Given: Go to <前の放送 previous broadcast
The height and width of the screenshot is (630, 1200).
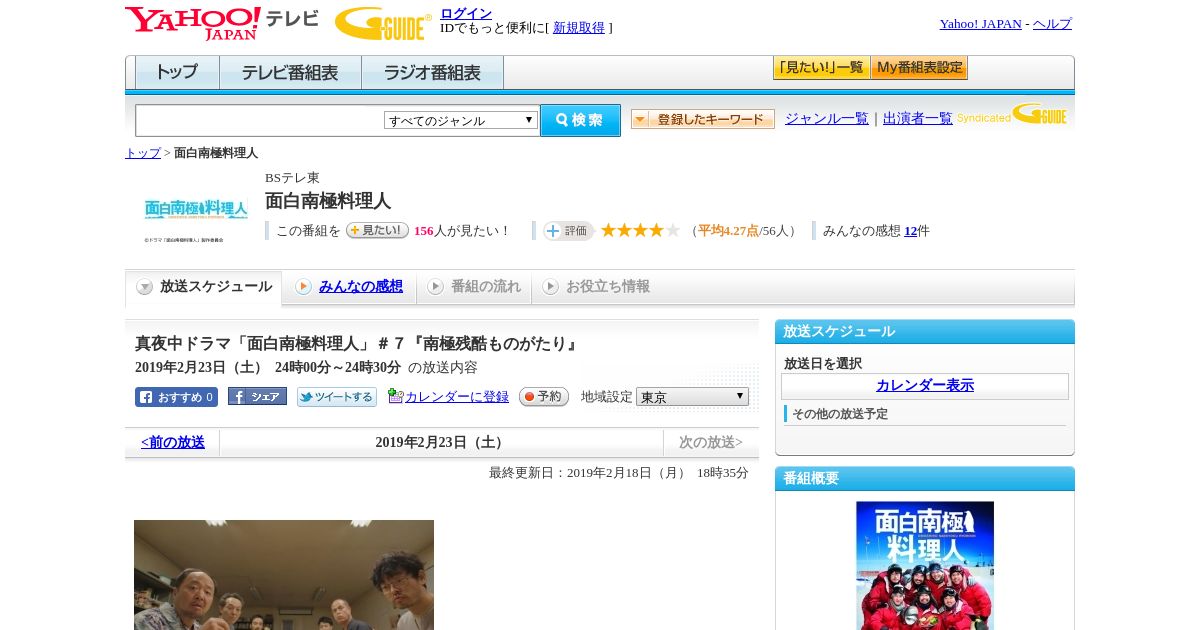Looking at the screenshot, I should (173, 442).
